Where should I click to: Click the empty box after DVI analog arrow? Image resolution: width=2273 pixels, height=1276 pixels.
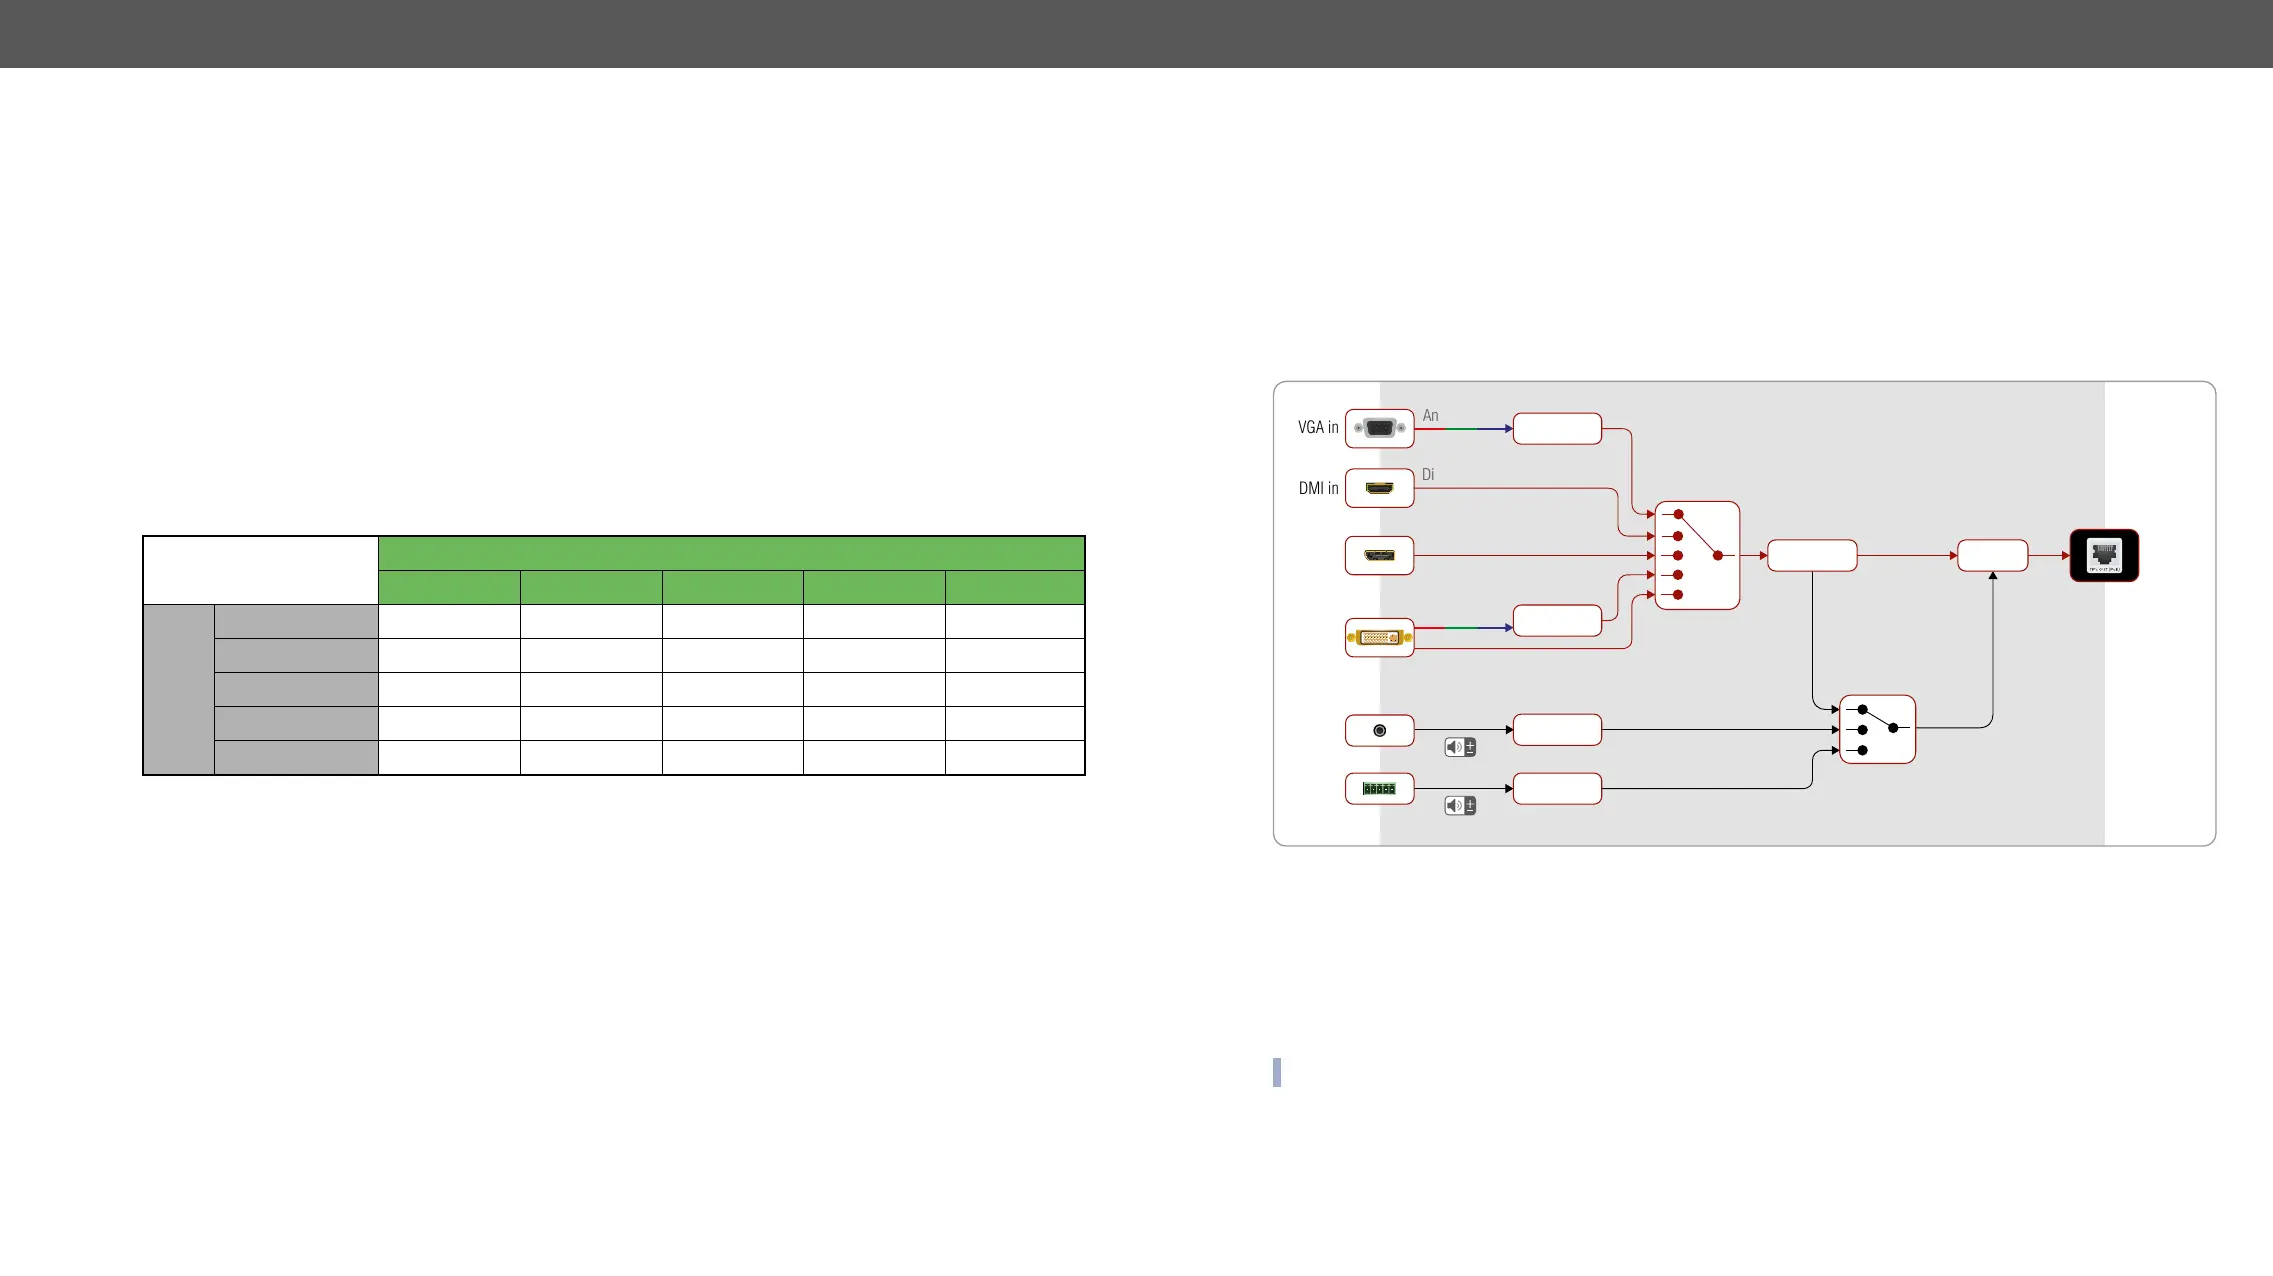(x=1557, y=620)
